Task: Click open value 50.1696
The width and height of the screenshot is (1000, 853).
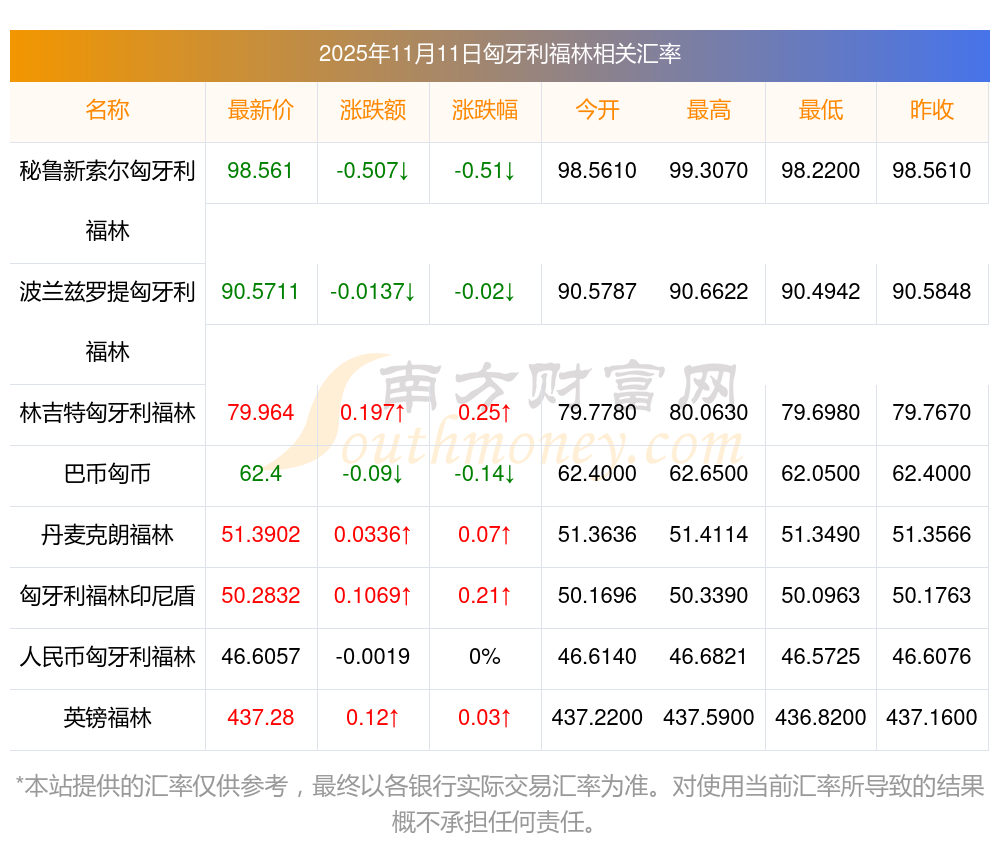Action: point(597,596)
